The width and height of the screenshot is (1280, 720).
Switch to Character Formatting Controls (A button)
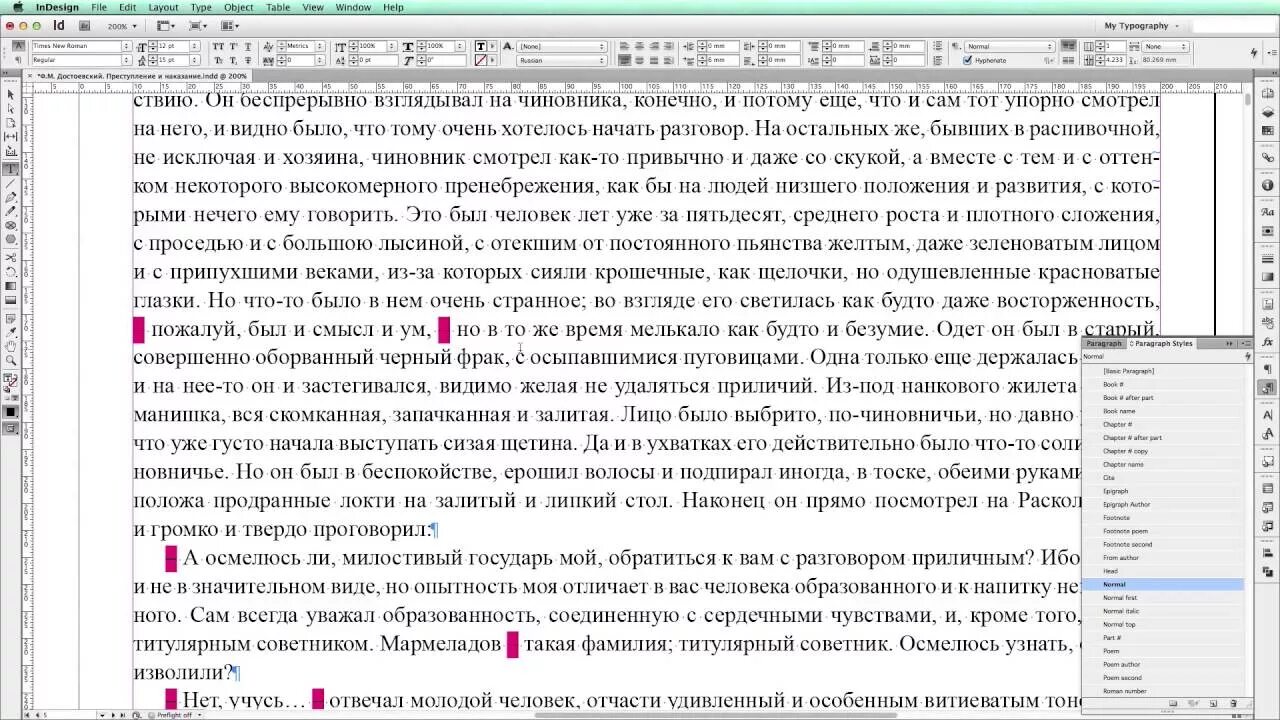[18, 46]
